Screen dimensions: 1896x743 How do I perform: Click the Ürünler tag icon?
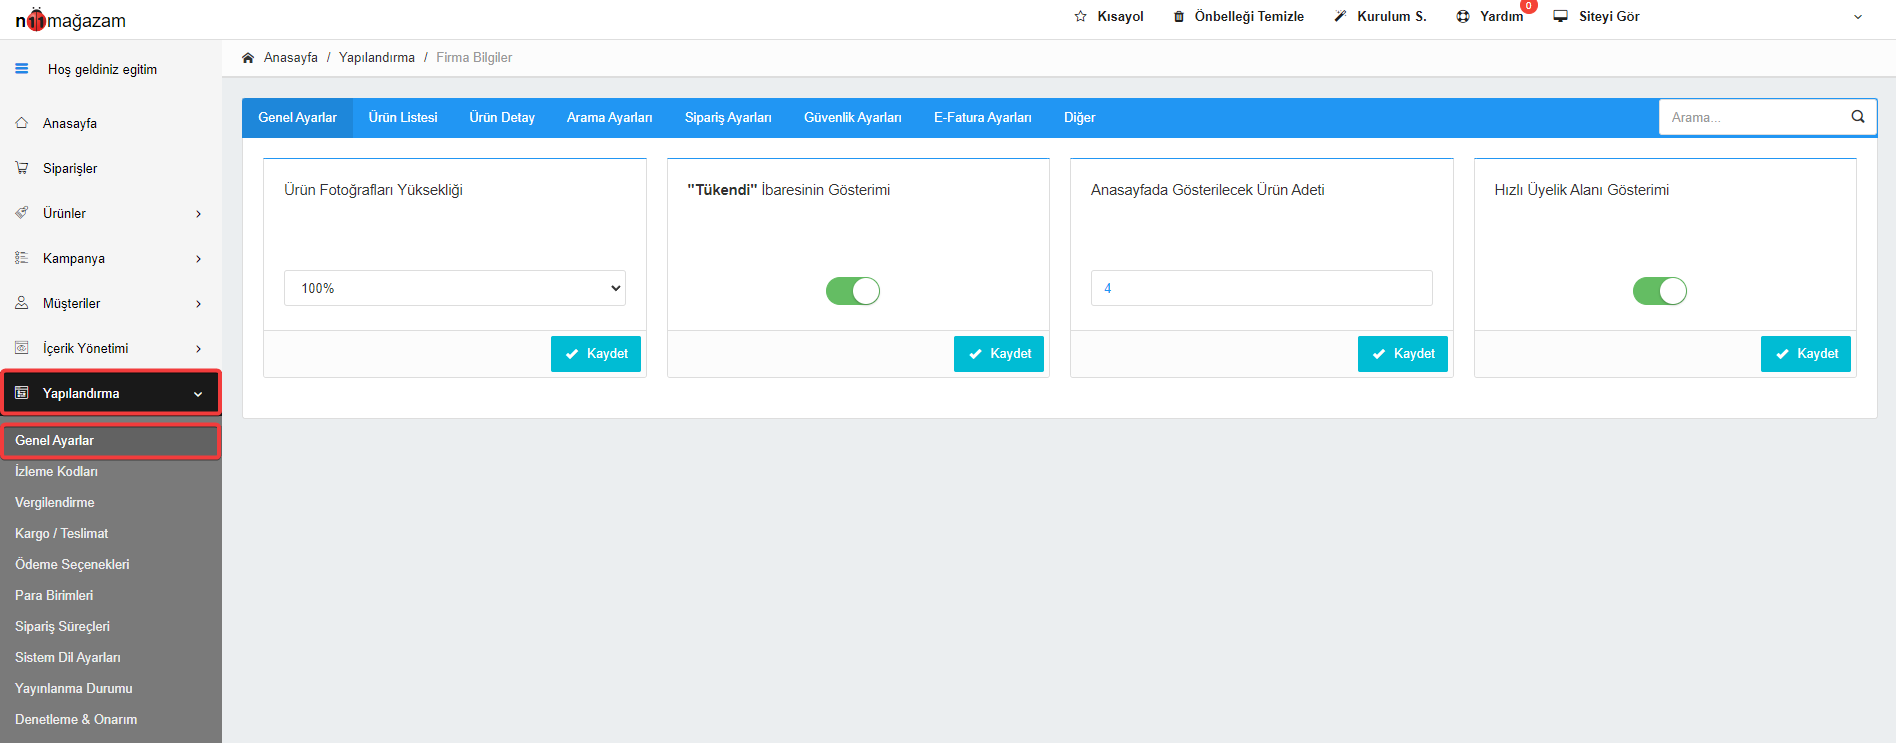(21, 213)
